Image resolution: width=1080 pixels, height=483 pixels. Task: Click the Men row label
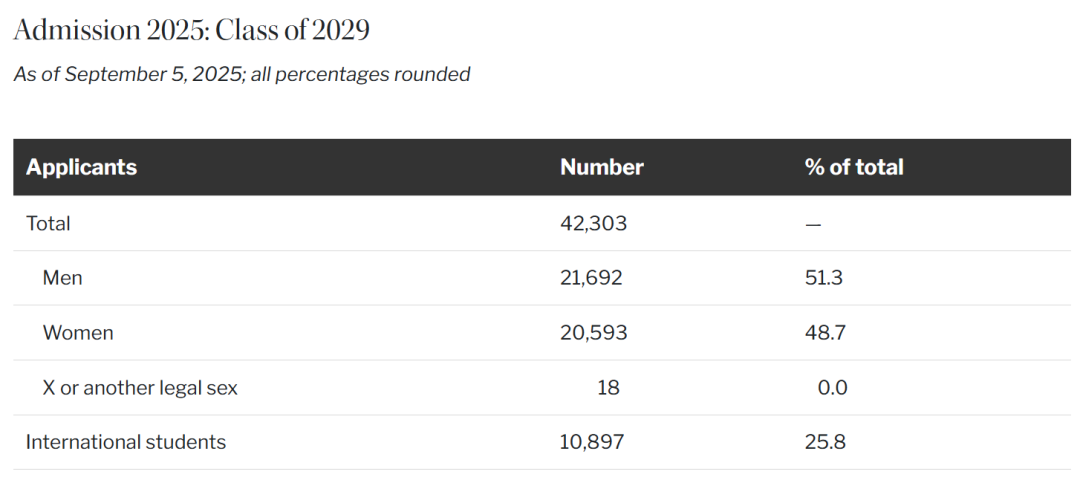pos(62,278)
